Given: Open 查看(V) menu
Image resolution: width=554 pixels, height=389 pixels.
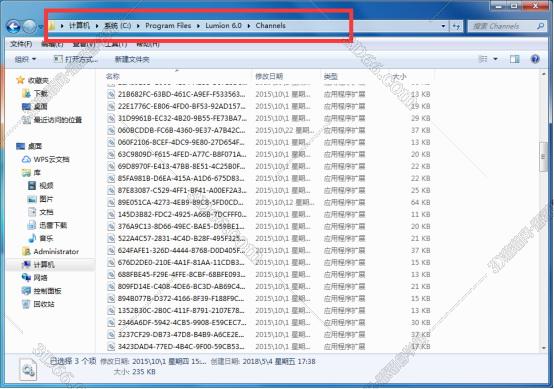Looking at the screenshot, I should [84, 44].
